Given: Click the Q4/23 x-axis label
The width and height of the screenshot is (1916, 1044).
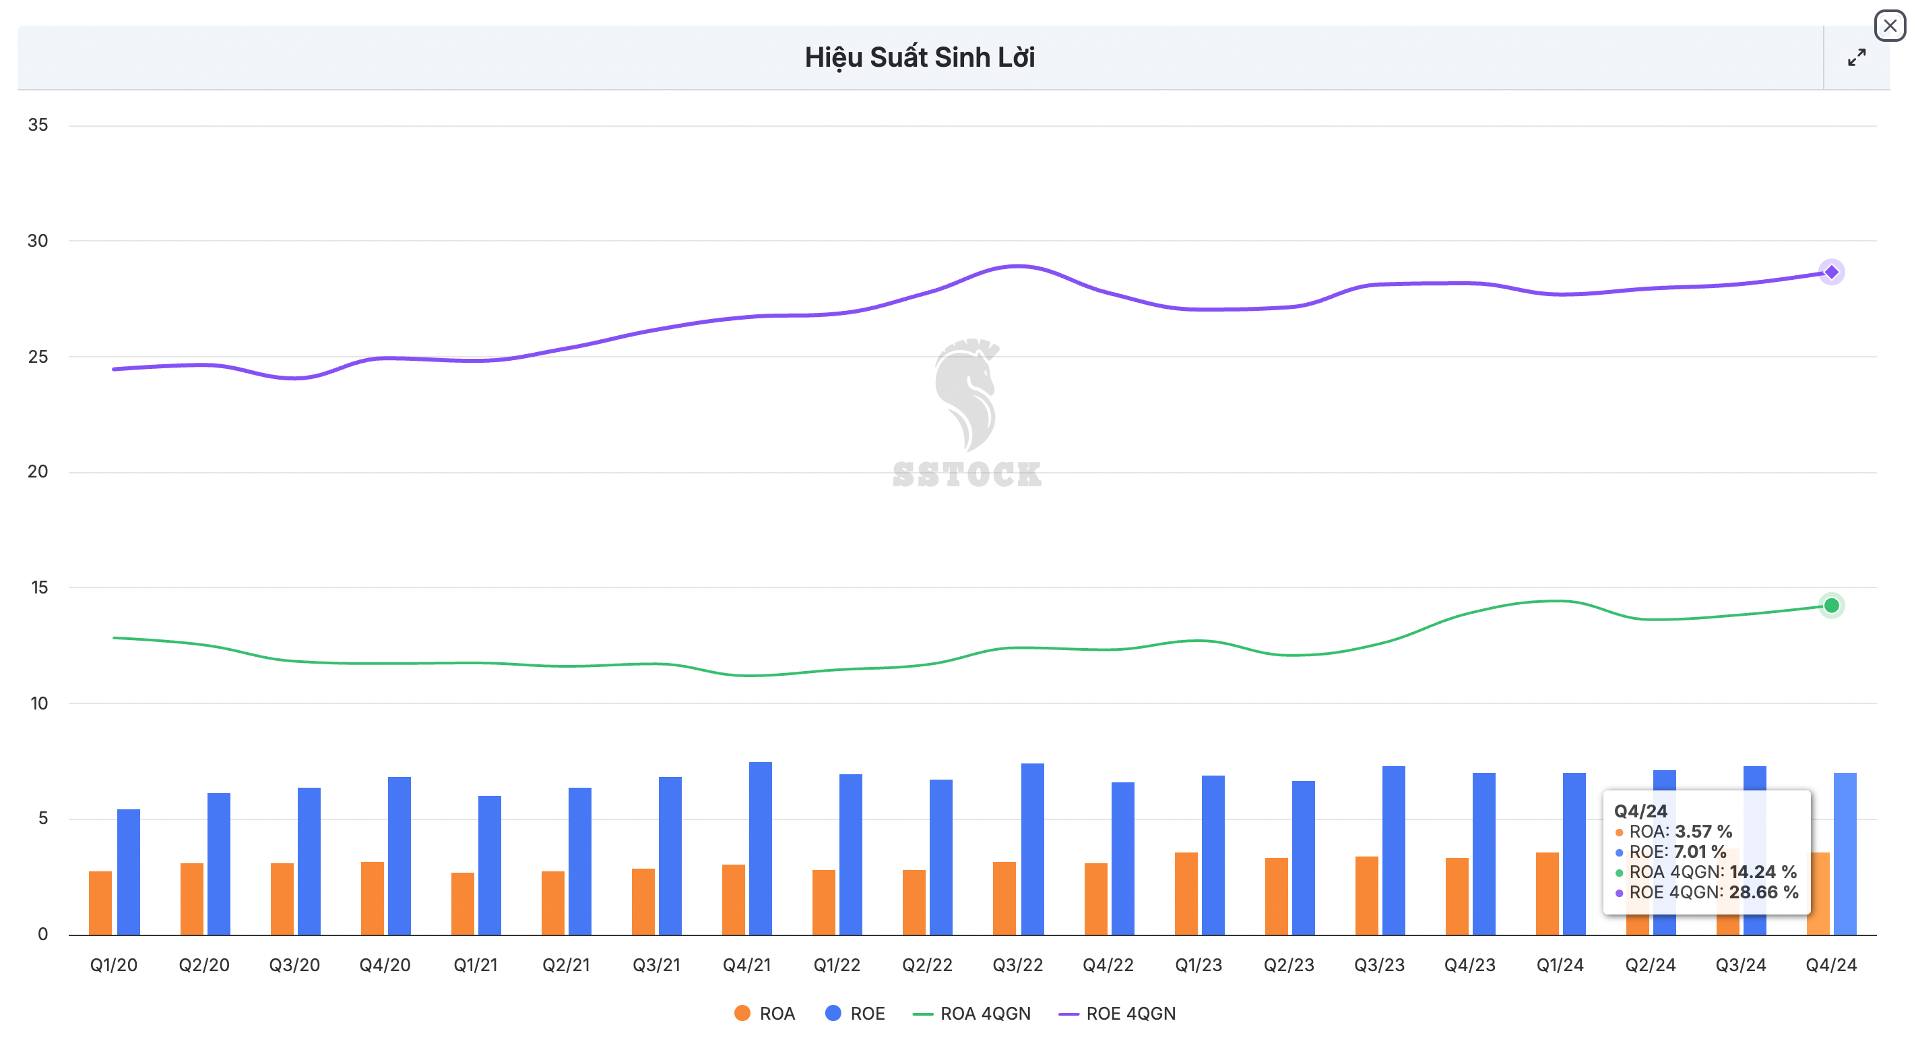Looking at the screenshot, I should (1469, 965).
